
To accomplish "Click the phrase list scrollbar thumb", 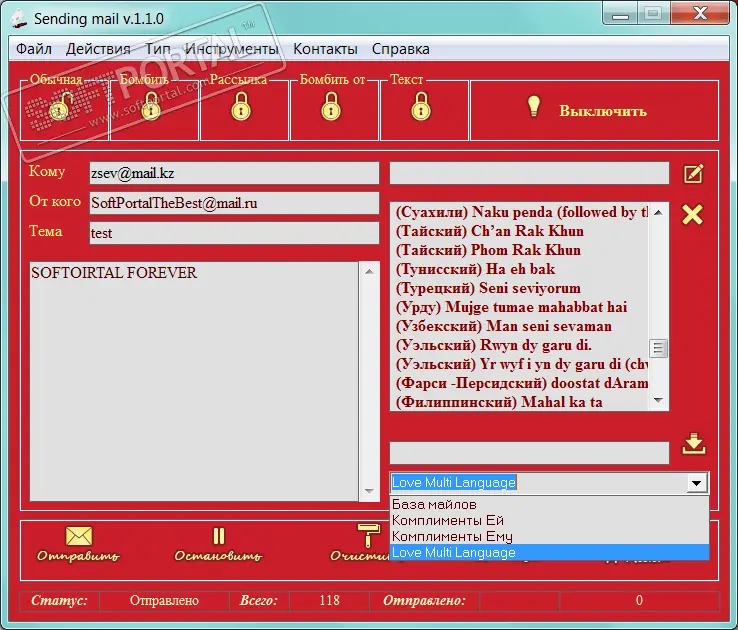I will pos(658,348).
